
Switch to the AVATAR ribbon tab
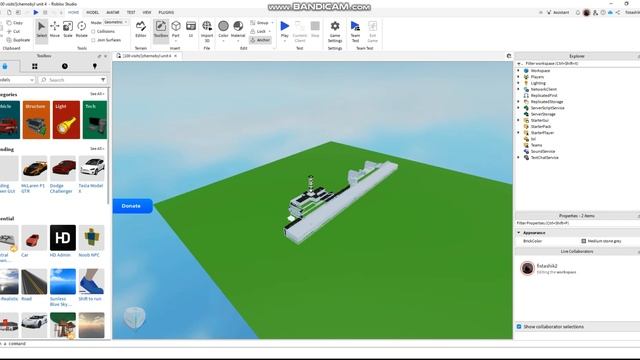(113, 13)
